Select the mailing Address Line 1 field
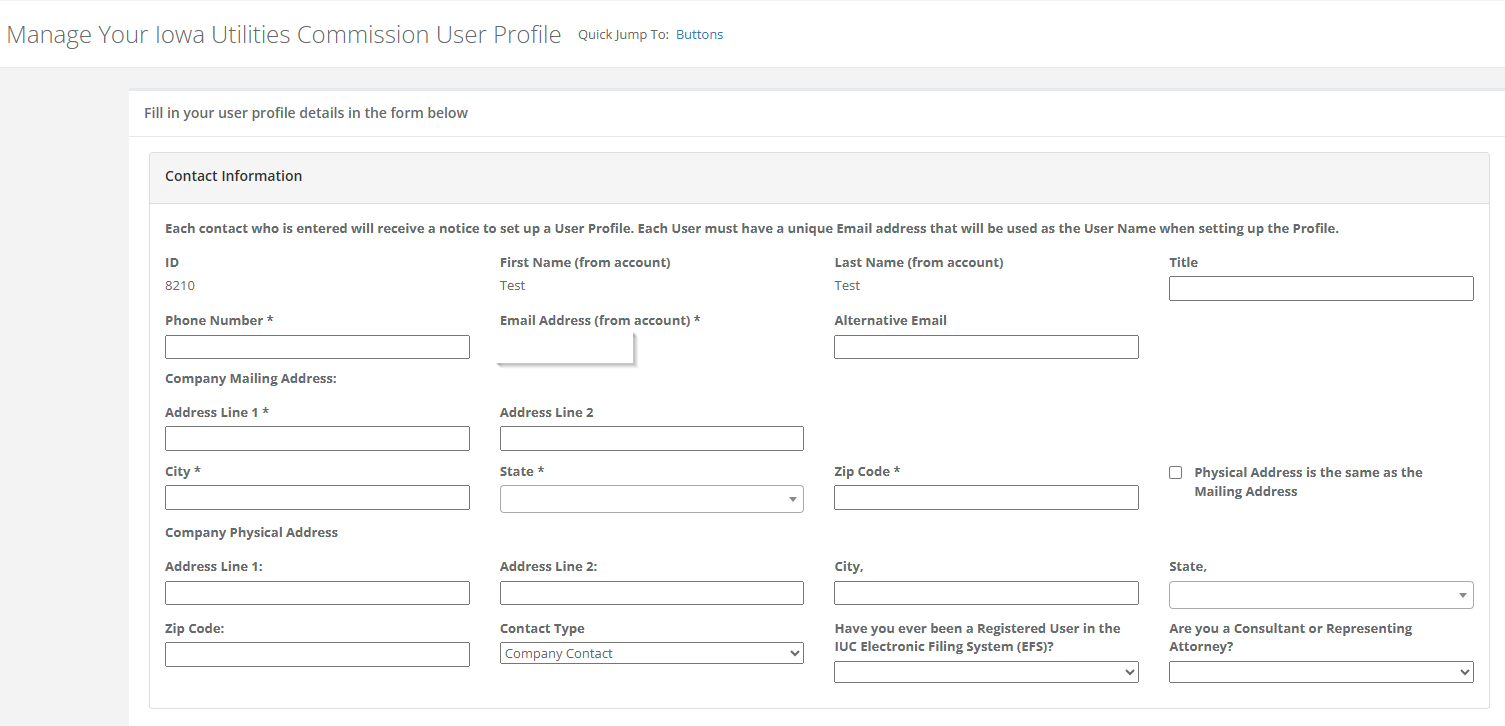This screenshot has width=1505, height=726. (317, 439)
